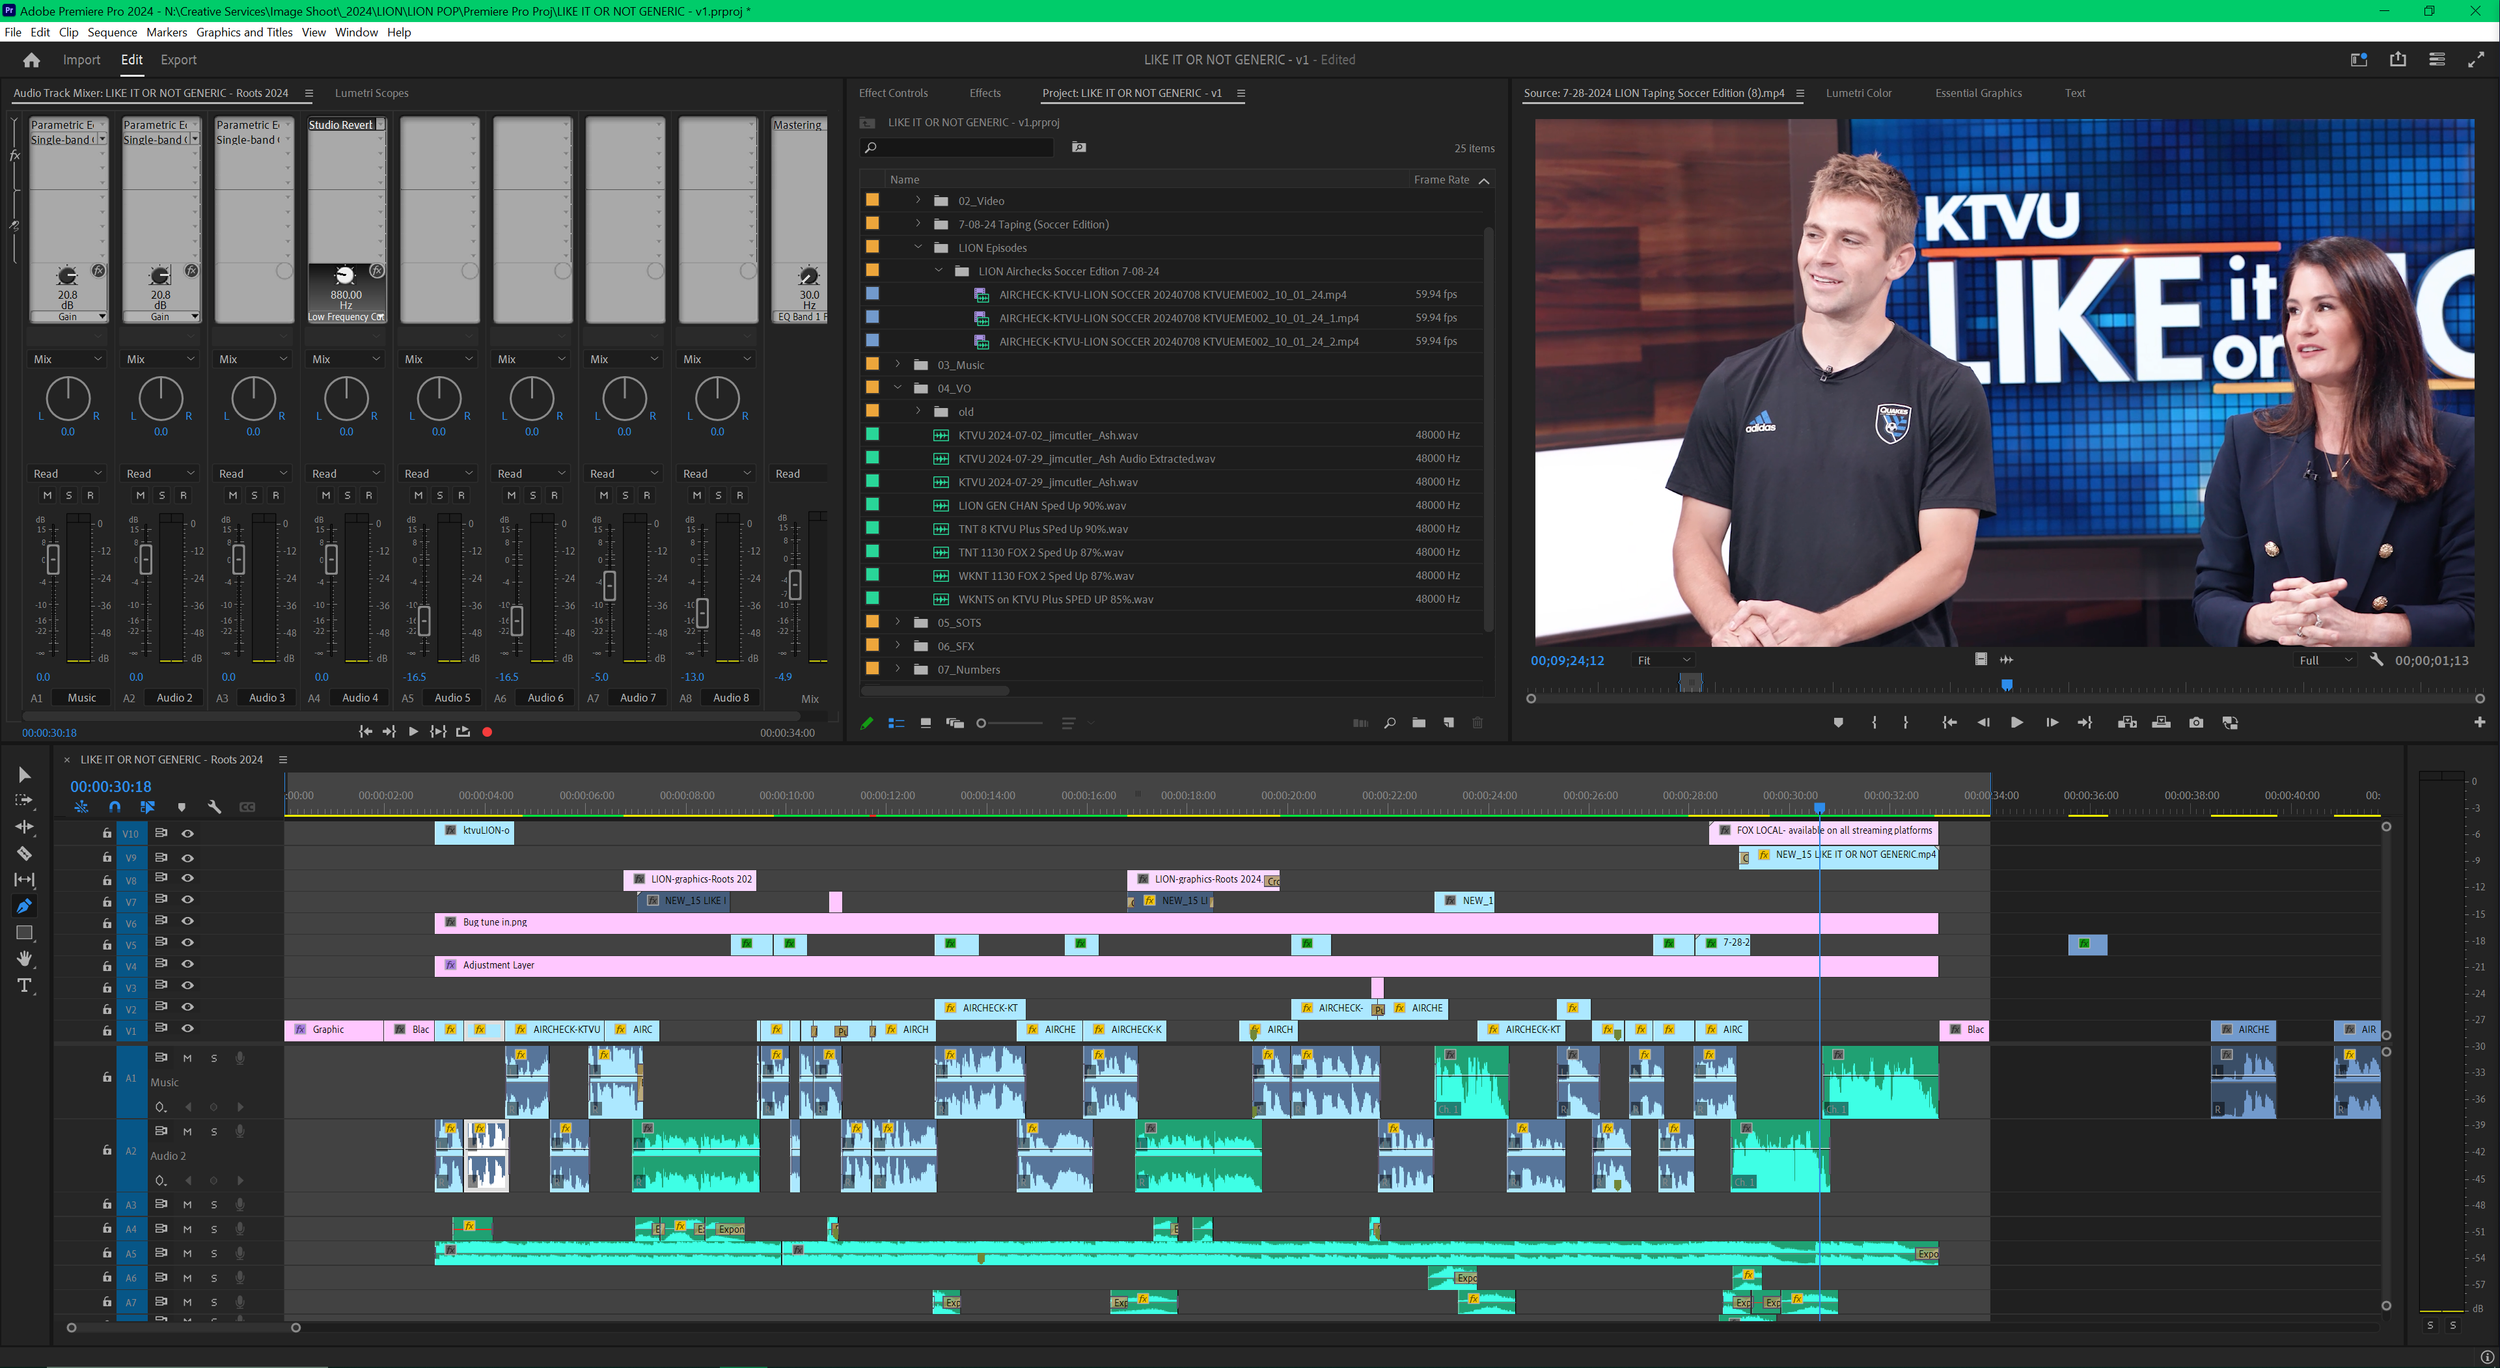Mute the A1 Music track
This screenshot has width=2500, height=1368.
click(x=187, y=1058)
